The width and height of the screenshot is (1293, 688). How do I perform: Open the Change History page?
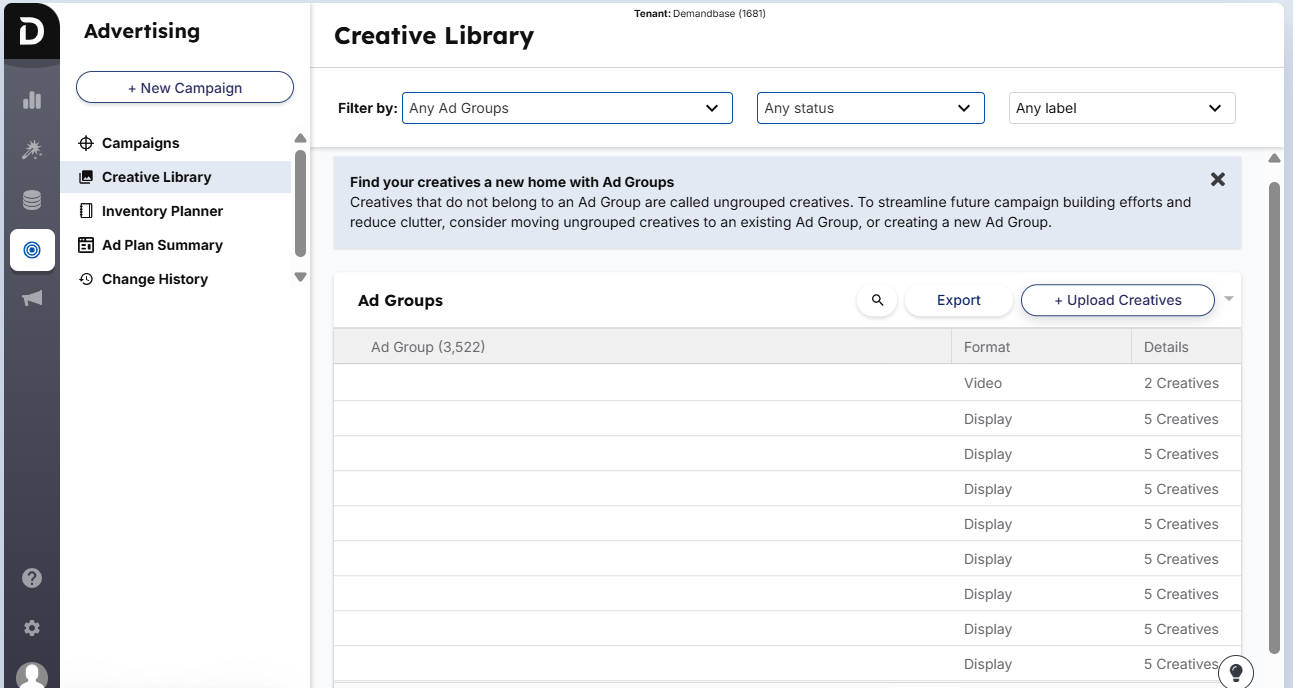pos(154,279)
